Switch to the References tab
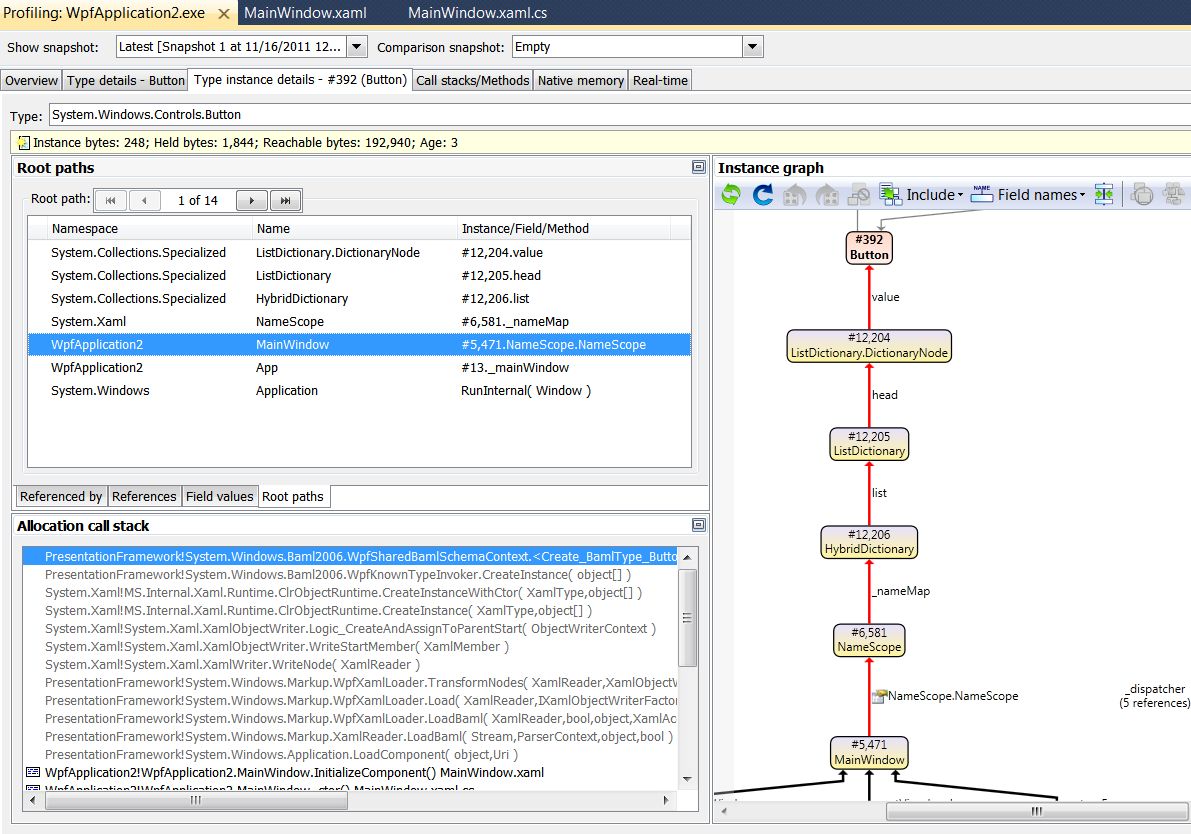Screen dimensions: 1191x834 pos(144,496)
